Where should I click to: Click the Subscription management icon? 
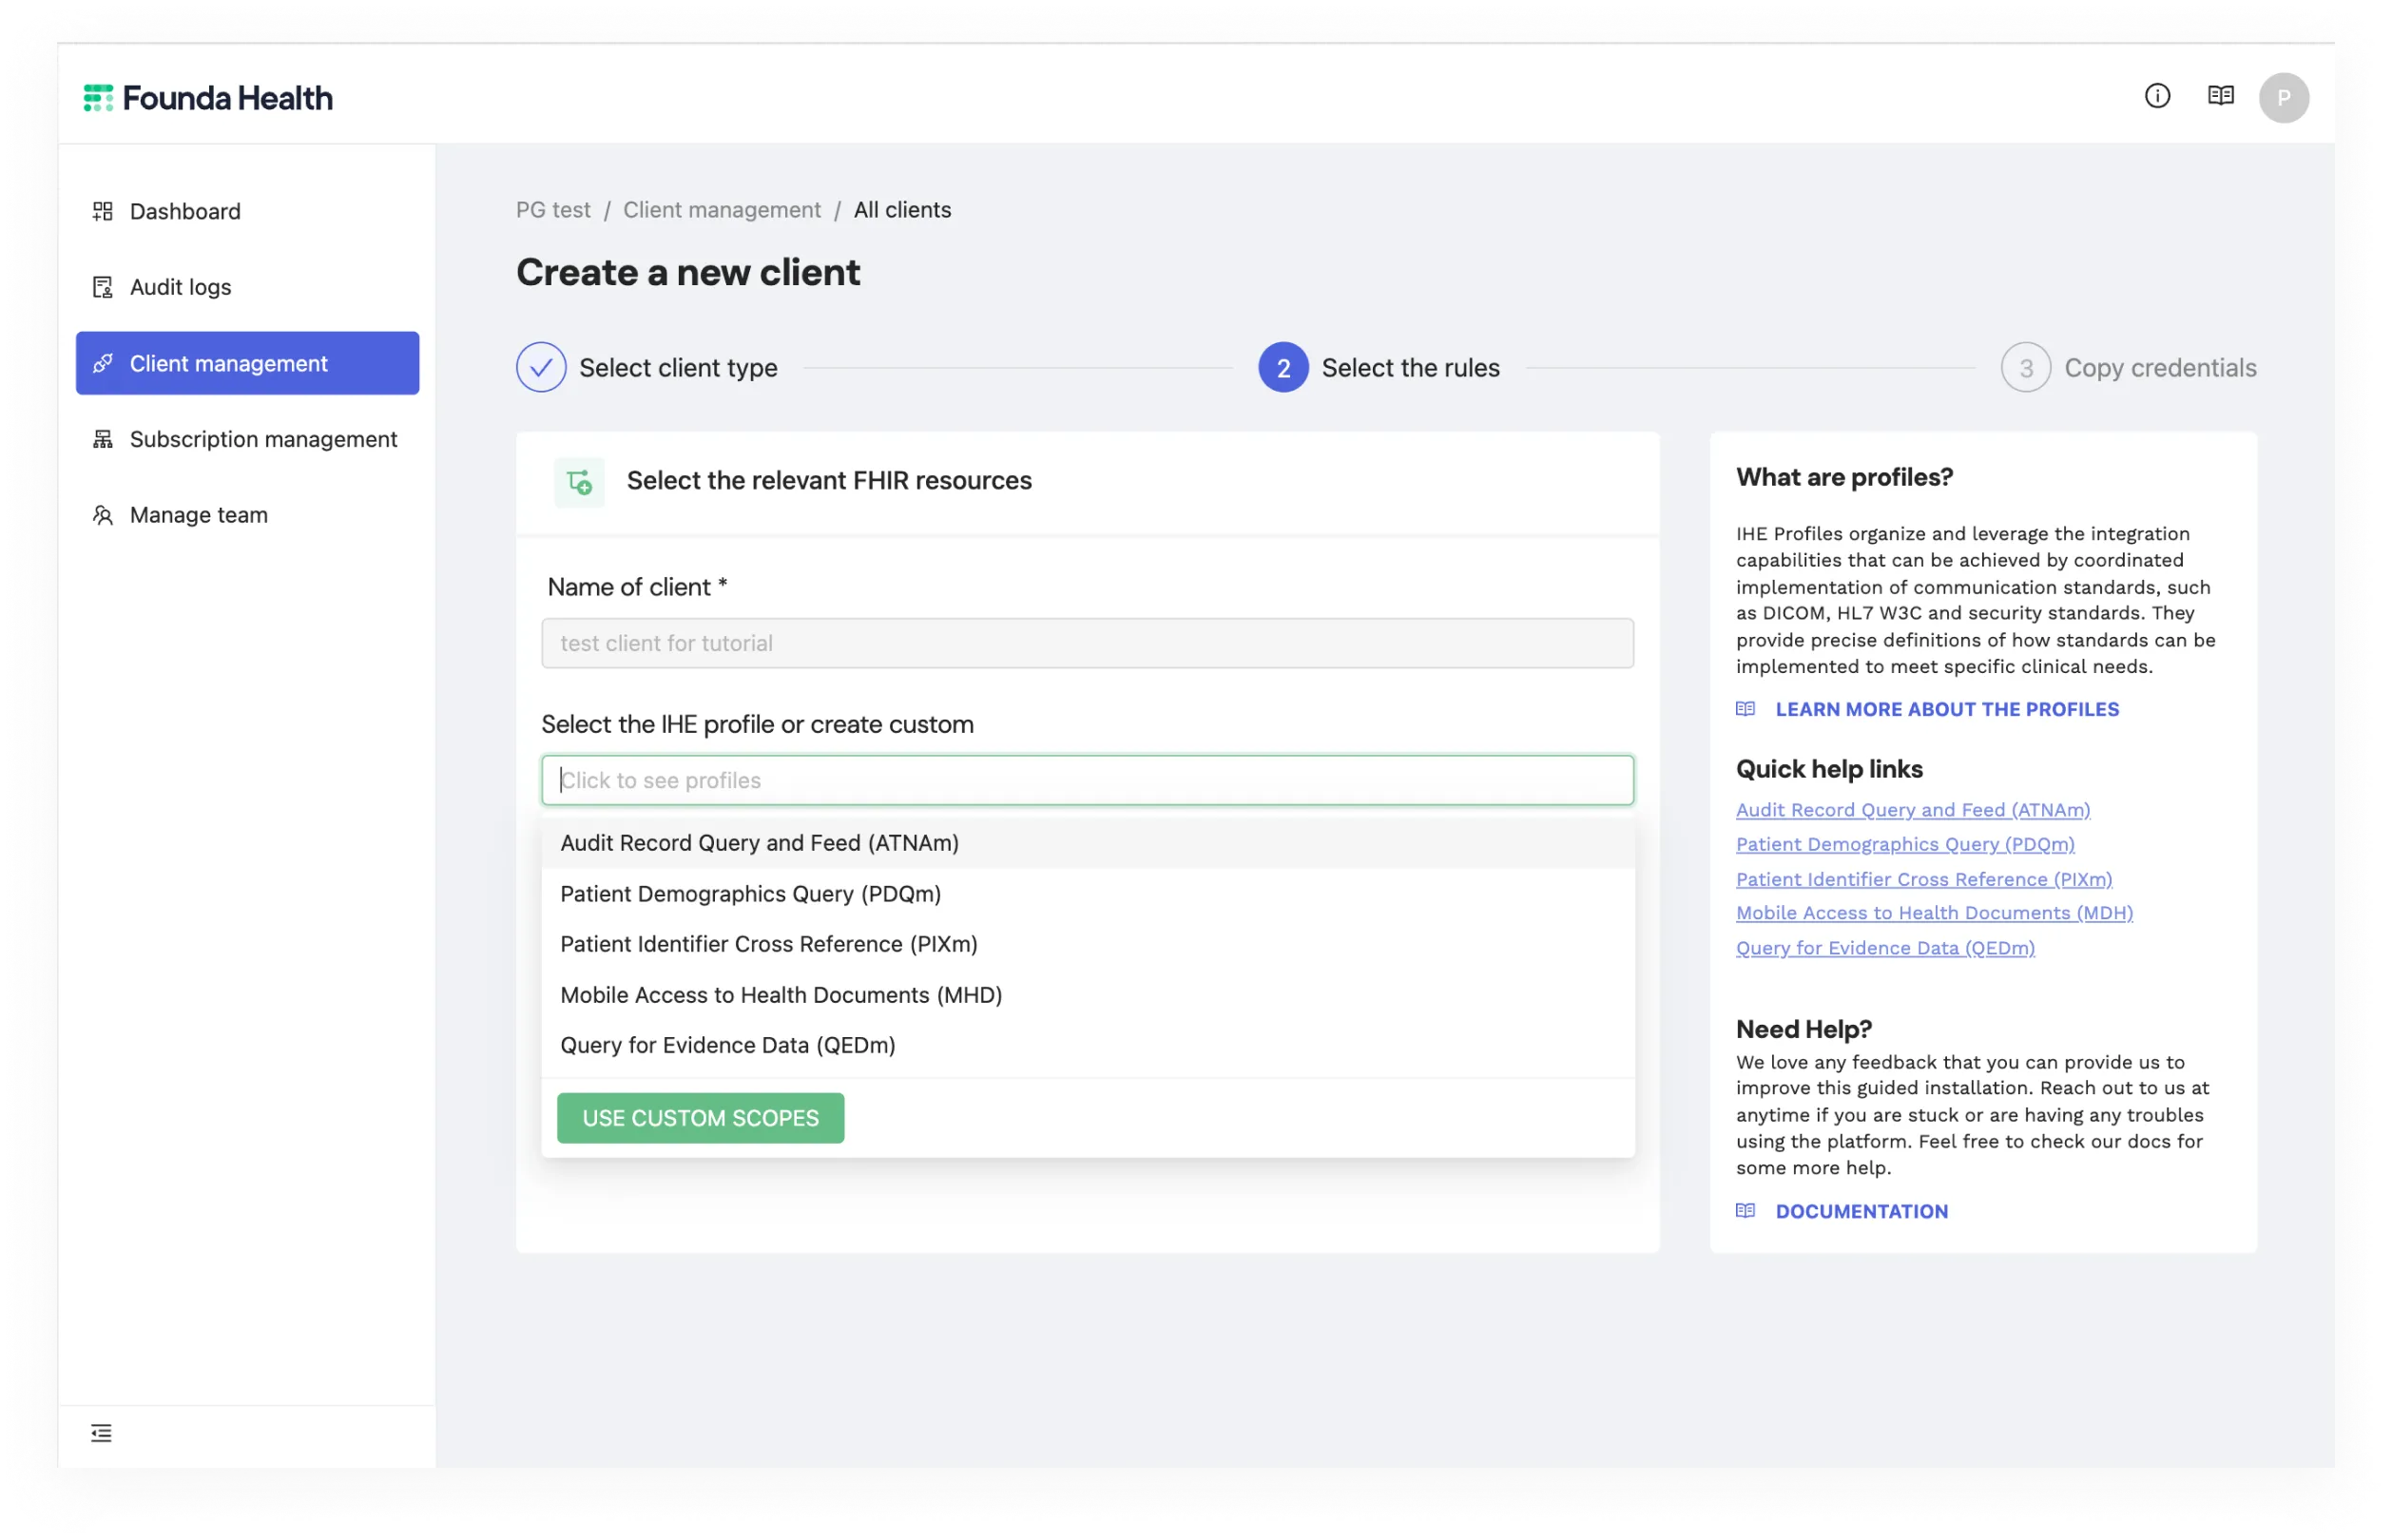pos(102,439)
